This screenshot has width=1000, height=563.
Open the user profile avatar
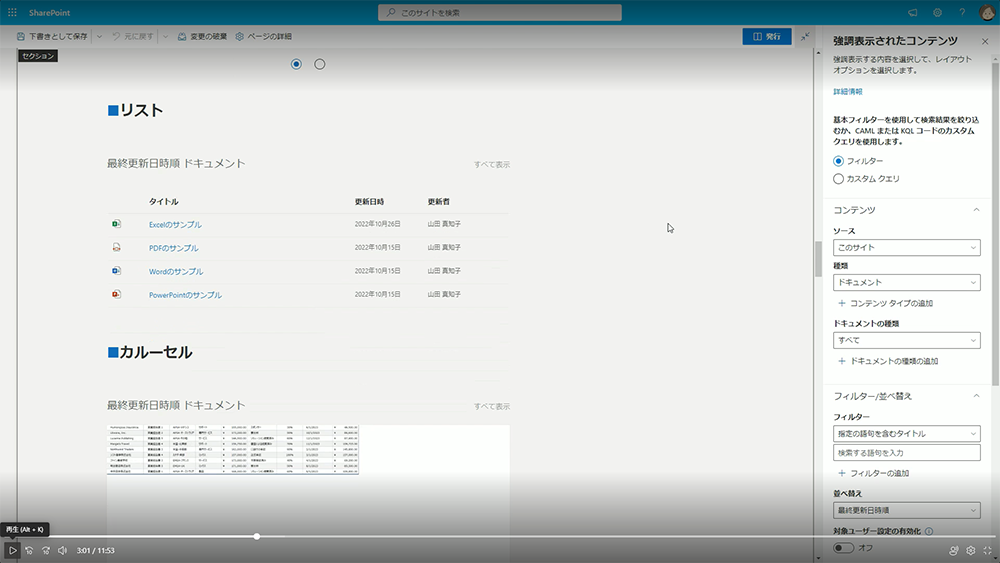click(987, 13)
